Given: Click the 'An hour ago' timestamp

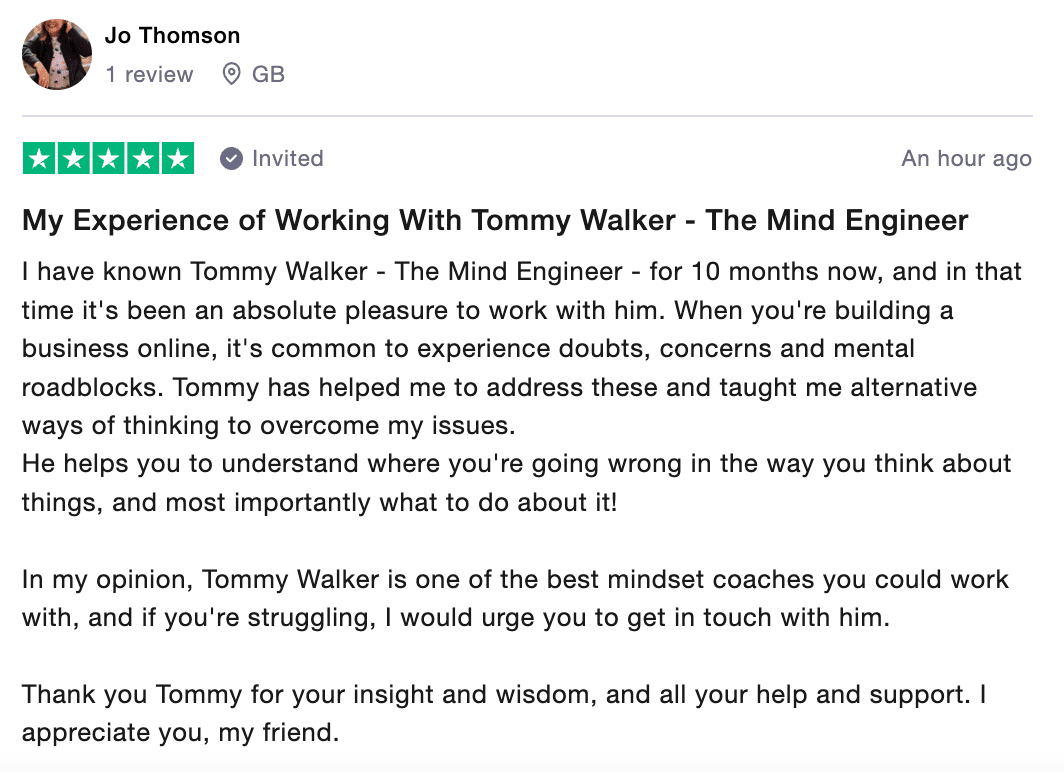Looking at the screenshot, I should pyautogui.click(x=966, y=158).
